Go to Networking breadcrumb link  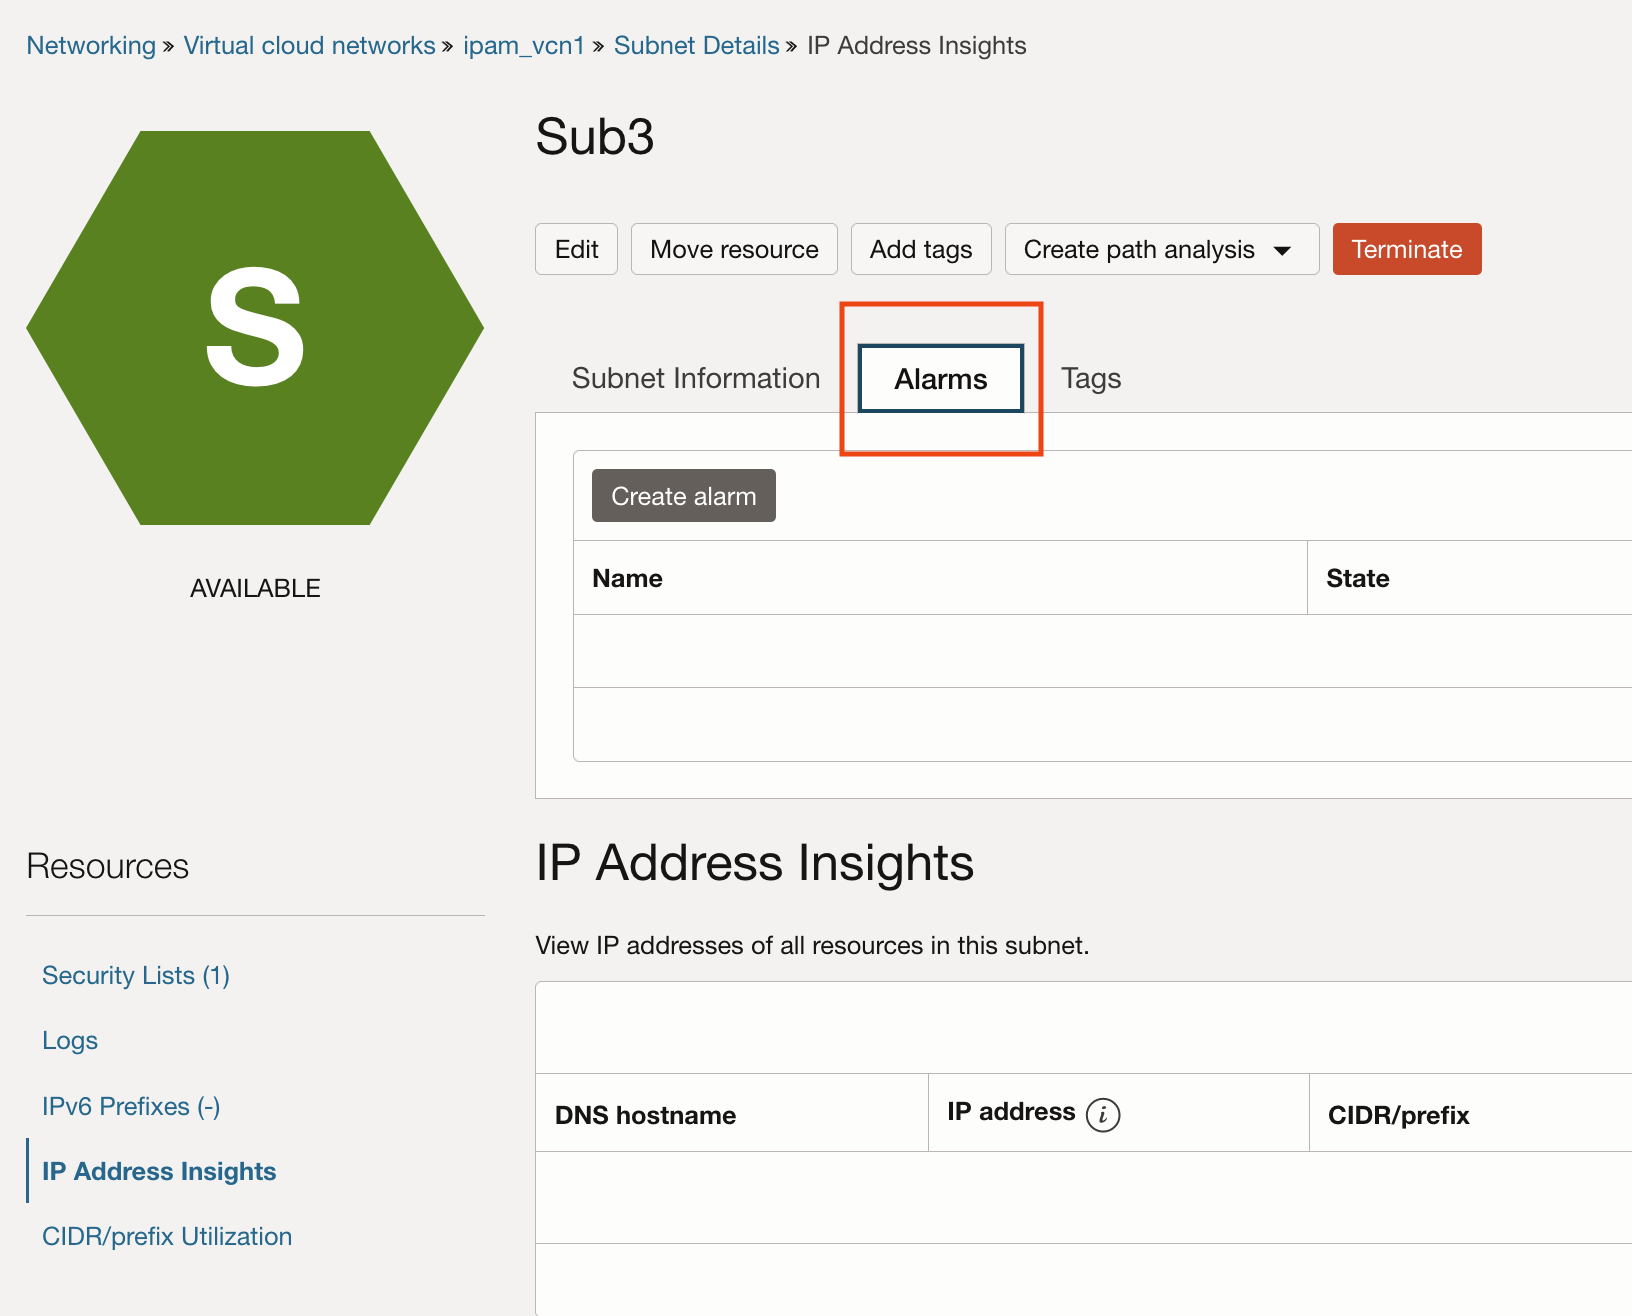(91, 46)
